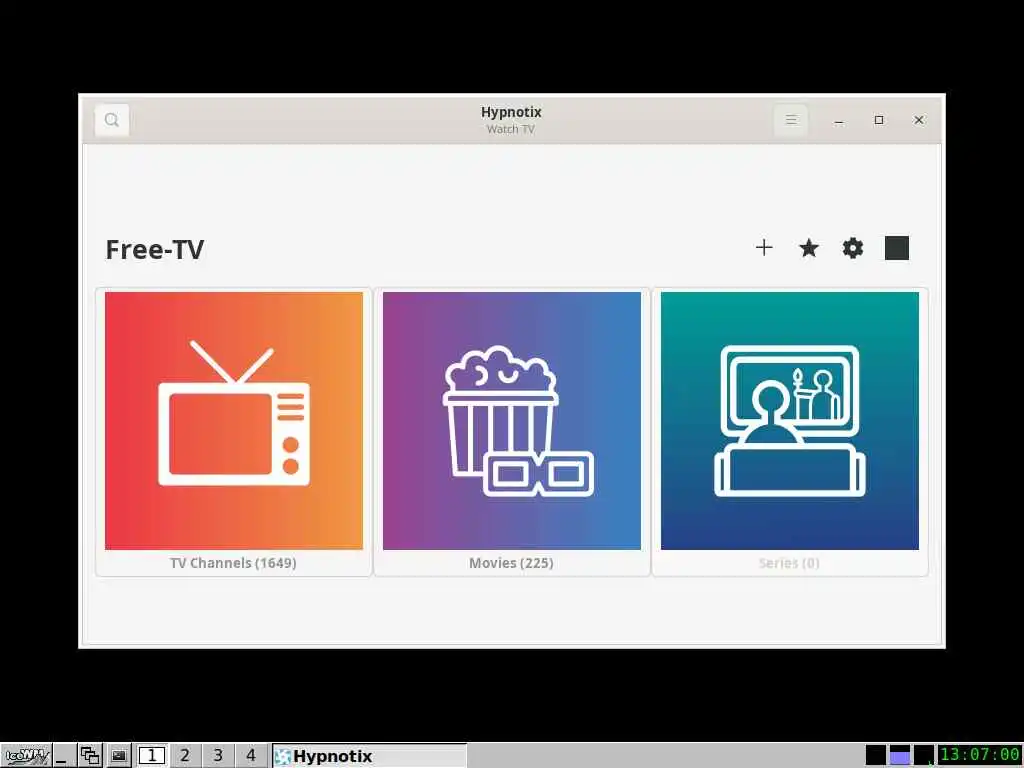
Task: Click the Free-TV provider heading
Action: click(x=155, y=249)
